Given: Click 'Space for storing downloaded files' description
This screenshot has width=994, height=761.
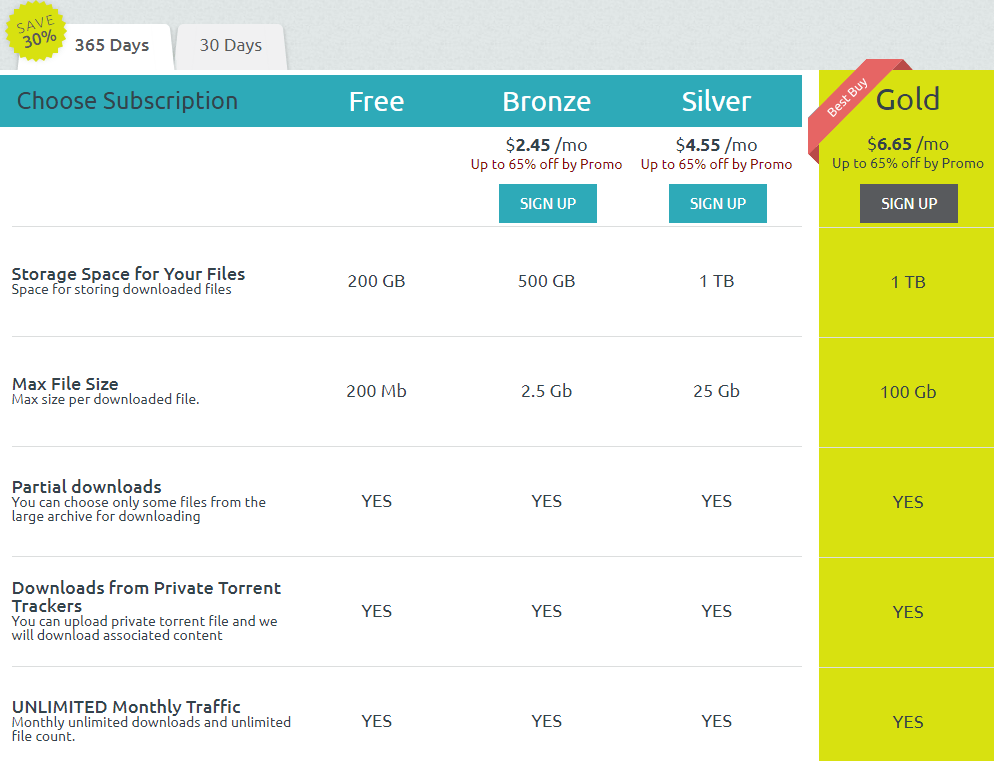Looking at the screenshot, I should click(121, 289).
